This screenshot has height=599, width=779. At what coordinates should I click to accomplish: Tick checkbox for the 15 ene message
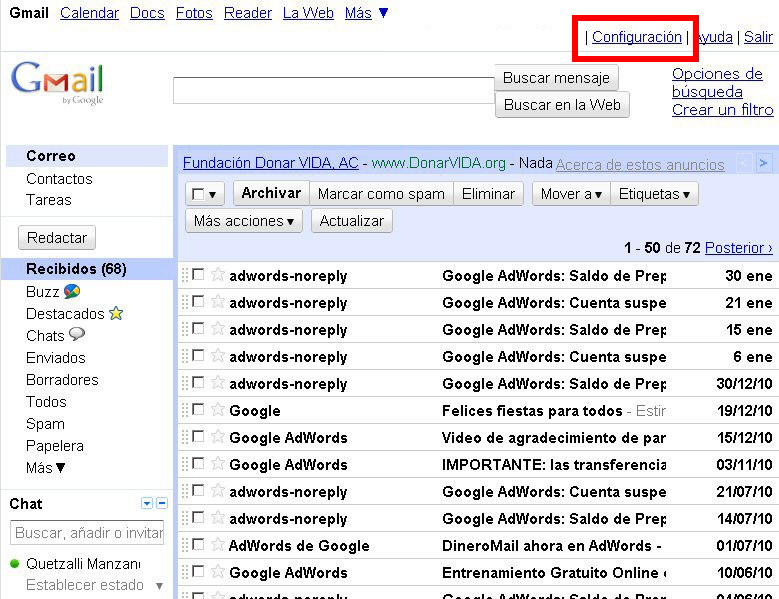(x=198, y=328)
